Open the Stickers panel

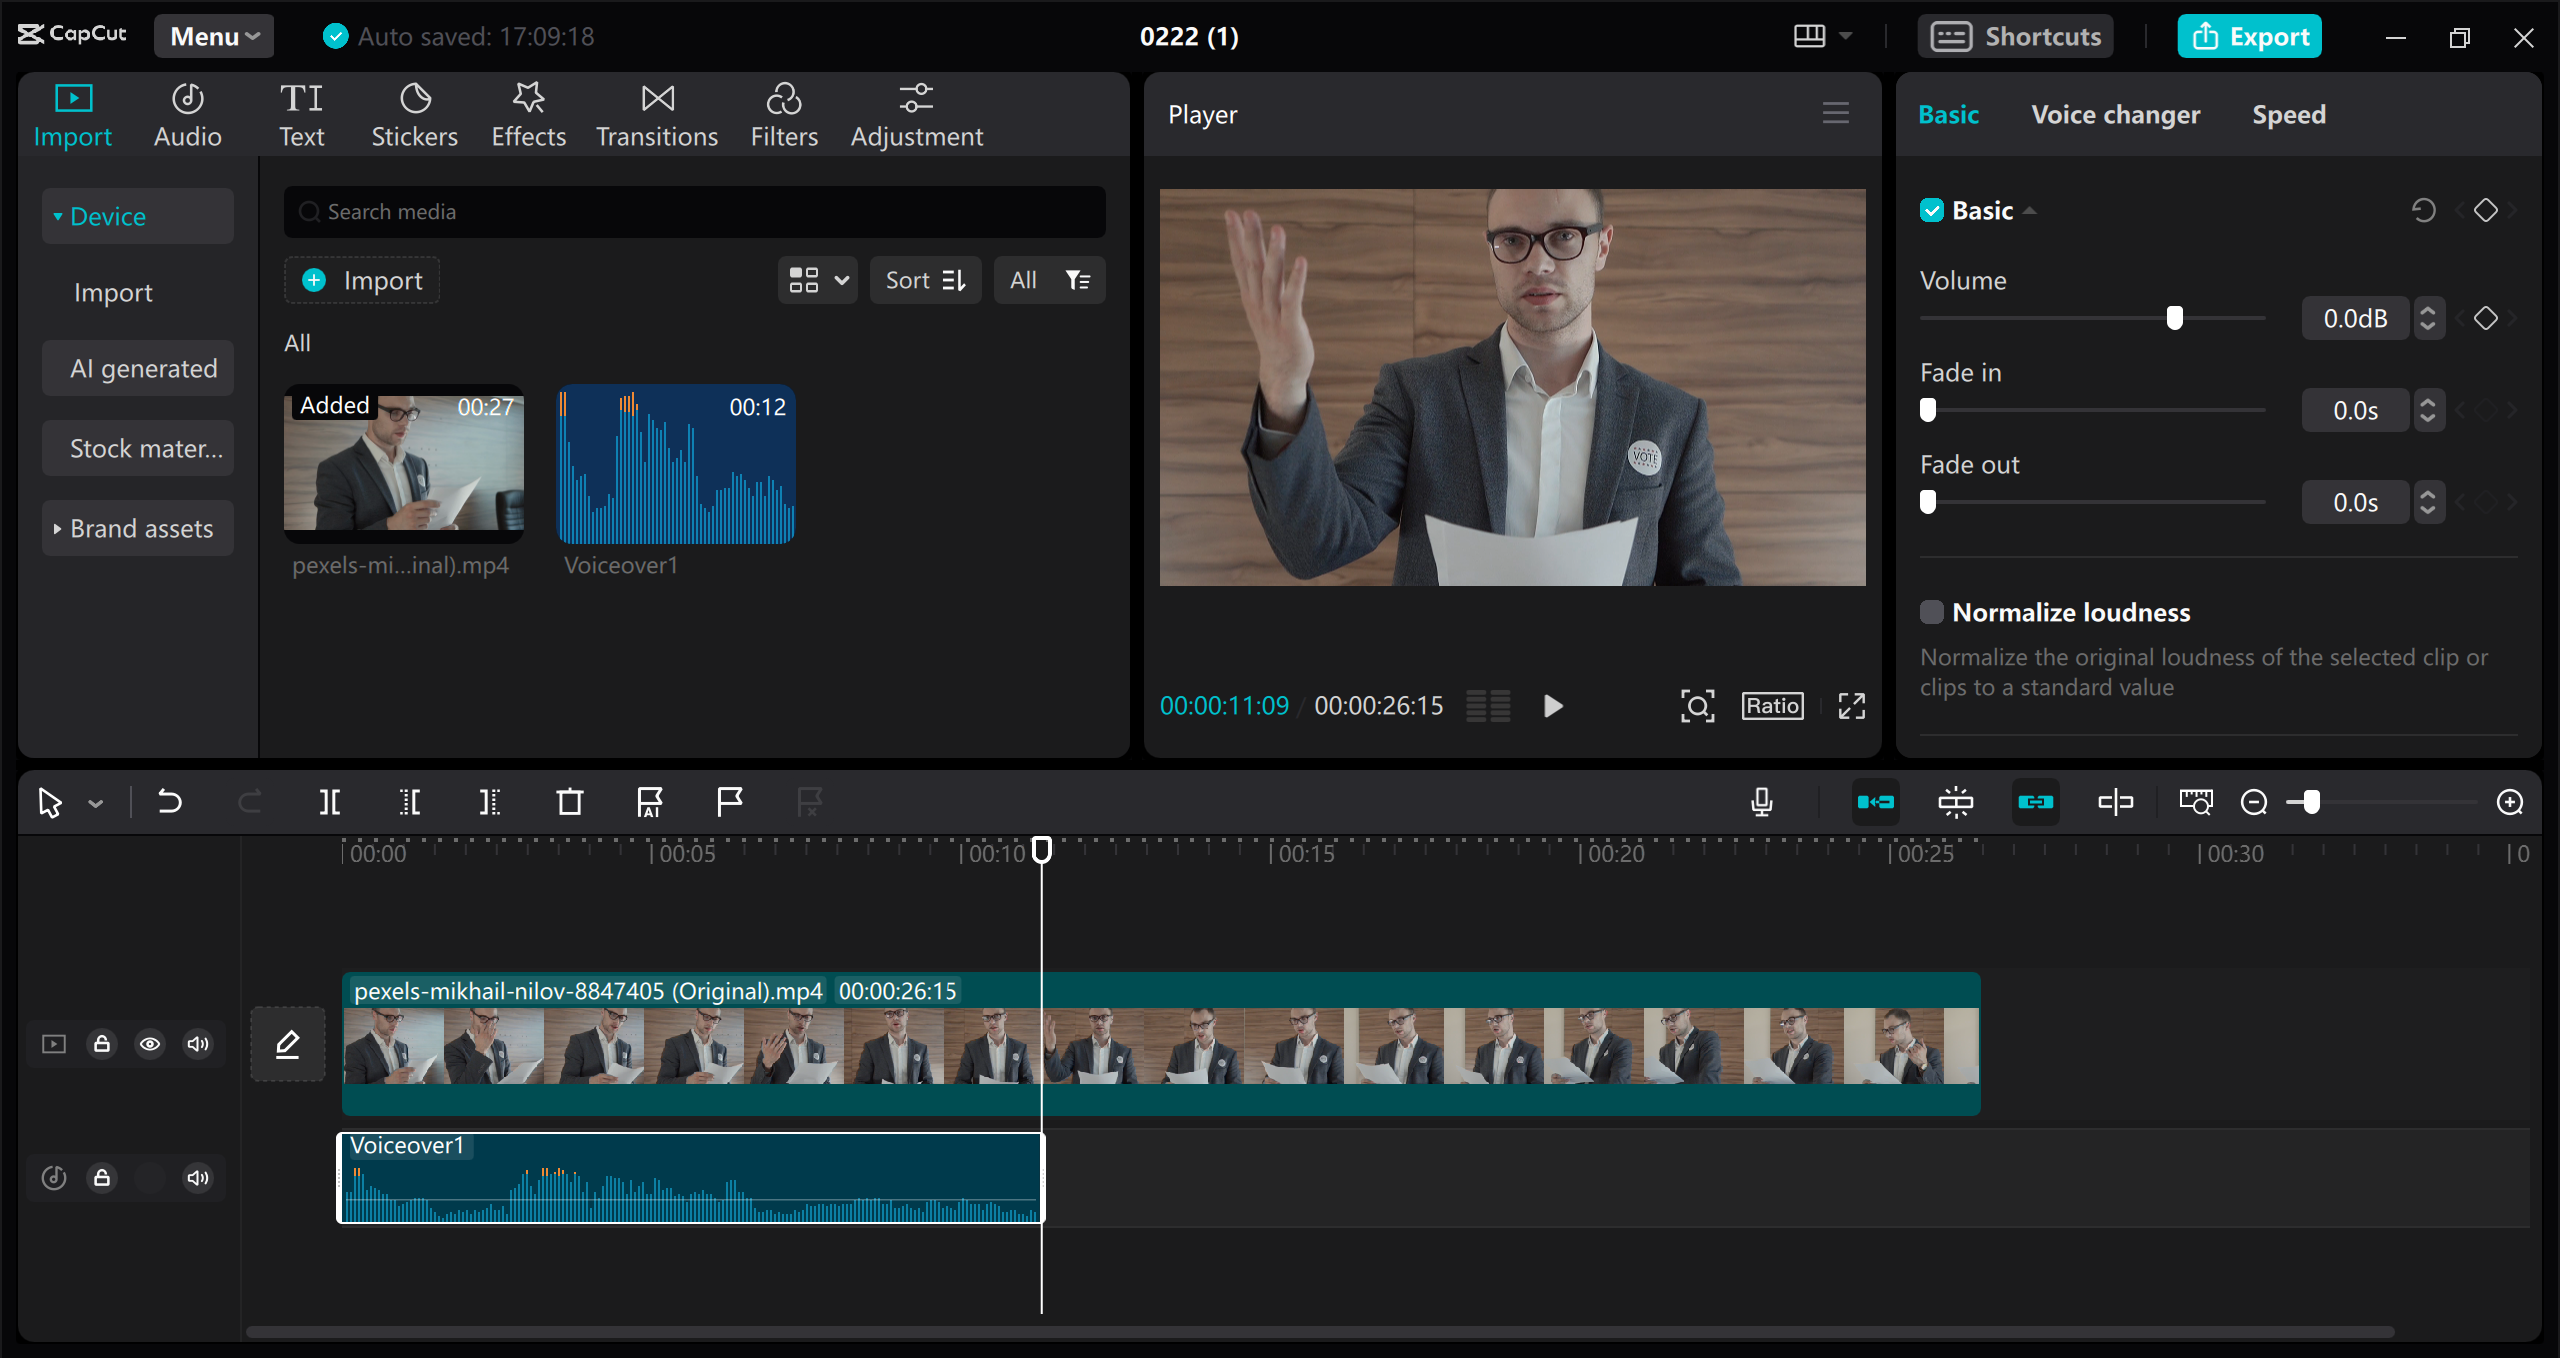click(414, 113)
